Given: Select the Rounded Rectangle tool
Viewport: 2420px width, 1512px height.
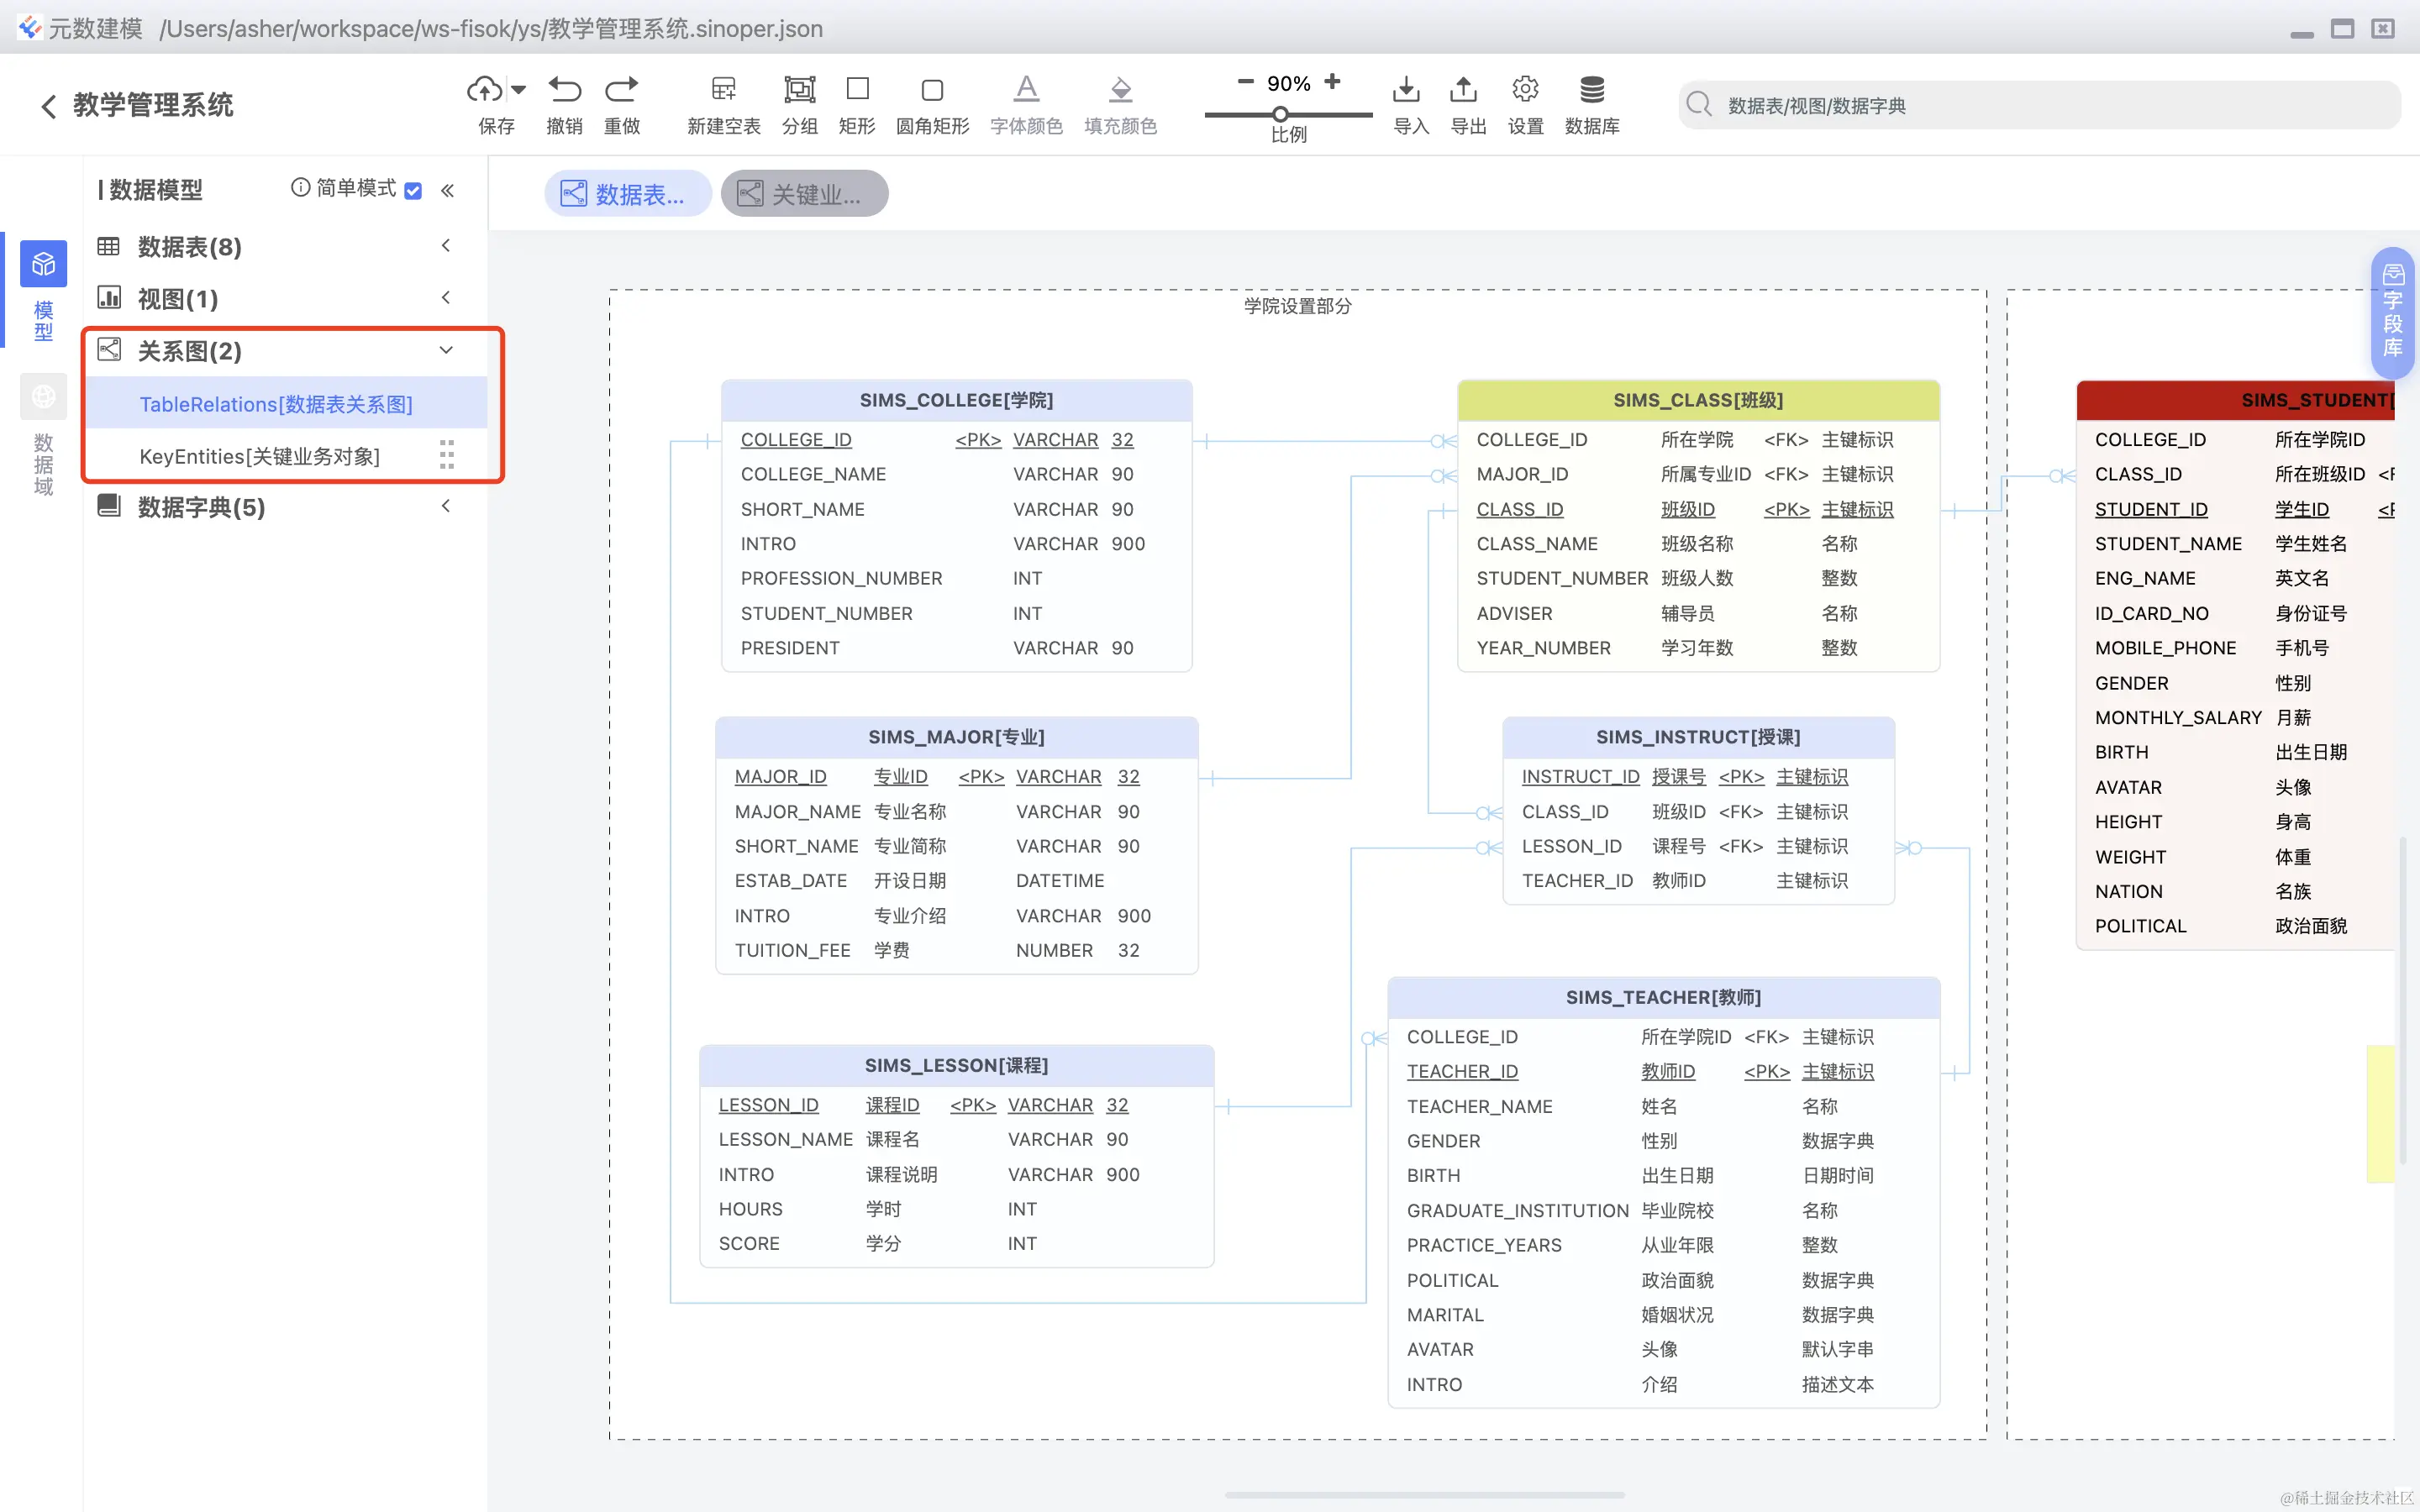Looking at the screenshot, I should tap(931, 90).
